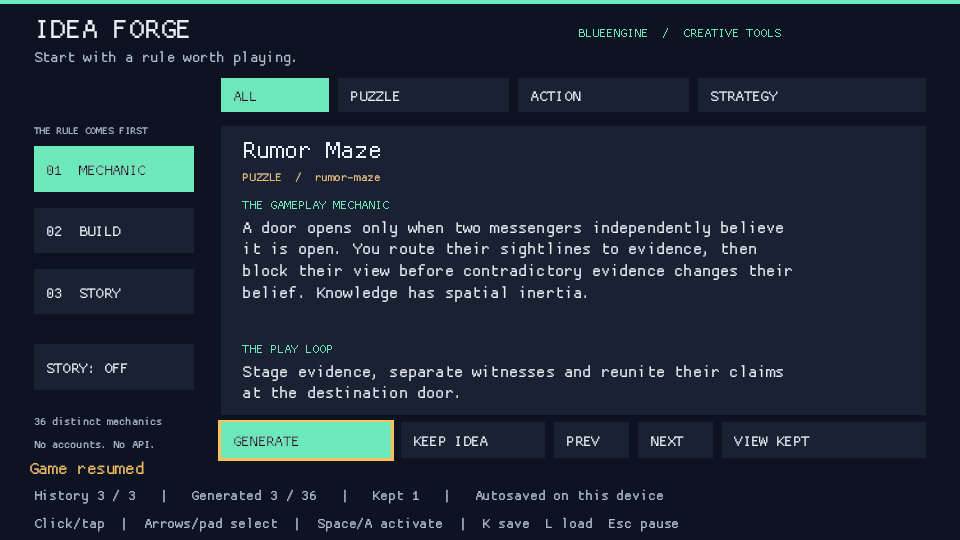Click the 'Arrows/pad select' hint
The width and height of the screenshot is (960, 540).
[x=211, y=524]
